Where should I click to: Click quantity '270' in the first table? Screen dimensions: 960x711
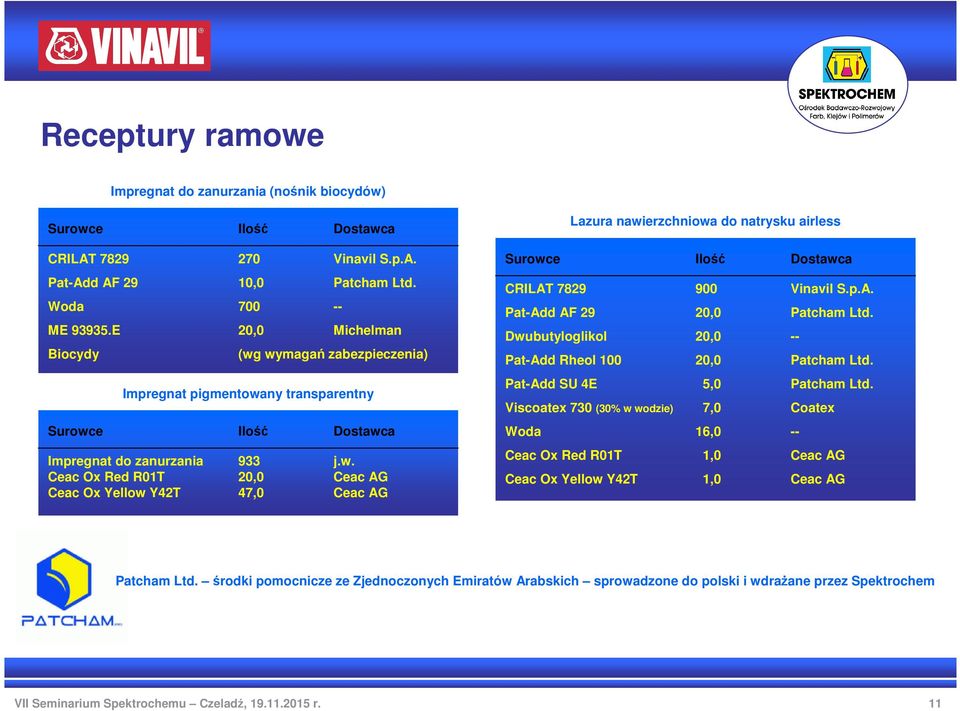click(249, 258)
